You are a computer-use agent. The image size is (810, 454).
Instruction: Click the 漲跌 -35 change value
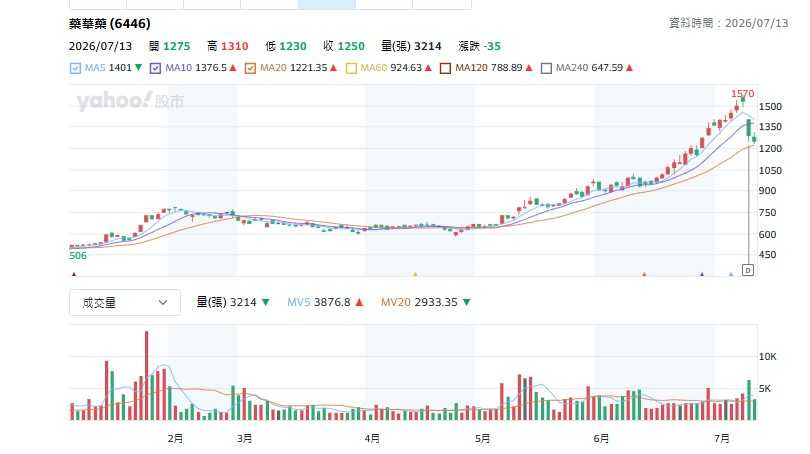click(479, 46)
